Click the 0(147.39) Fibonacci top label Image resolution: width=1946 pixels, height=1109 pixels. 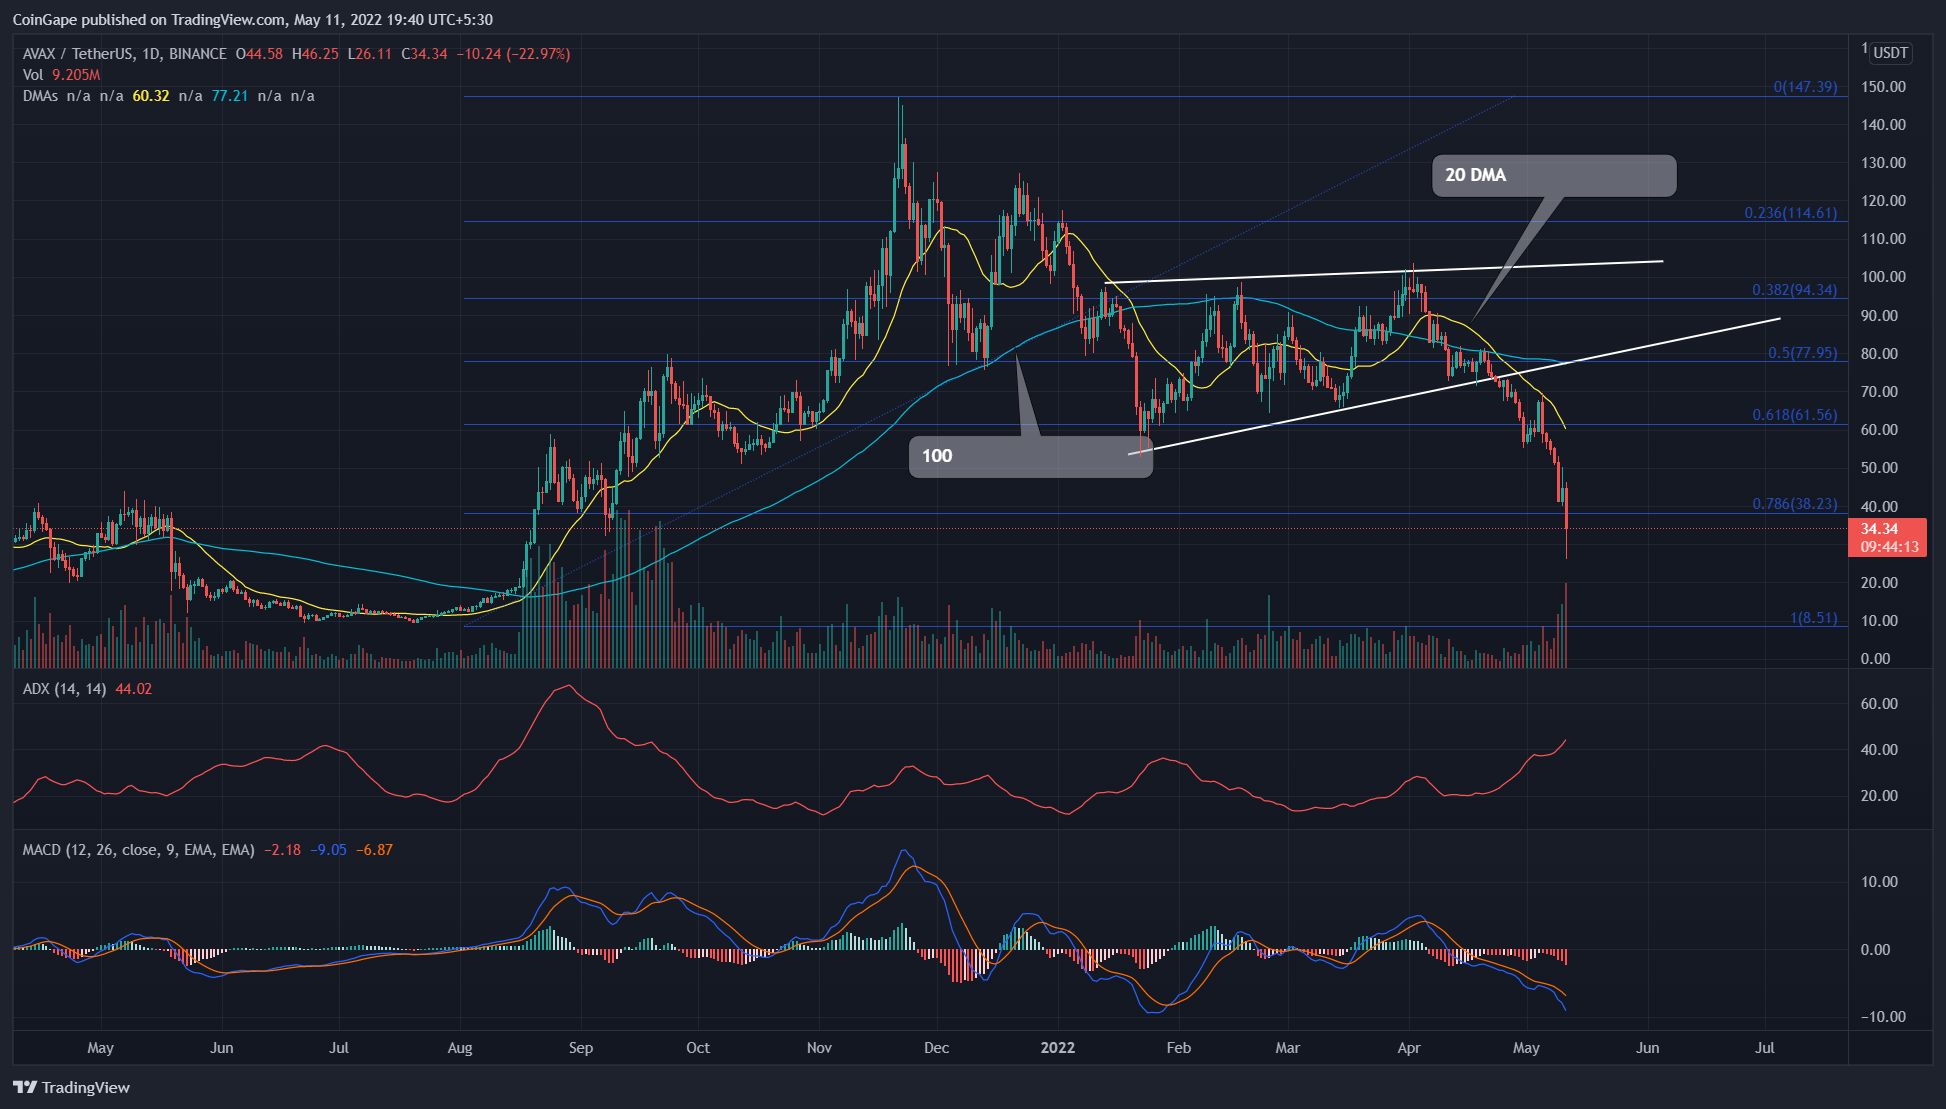(1805, 87)
